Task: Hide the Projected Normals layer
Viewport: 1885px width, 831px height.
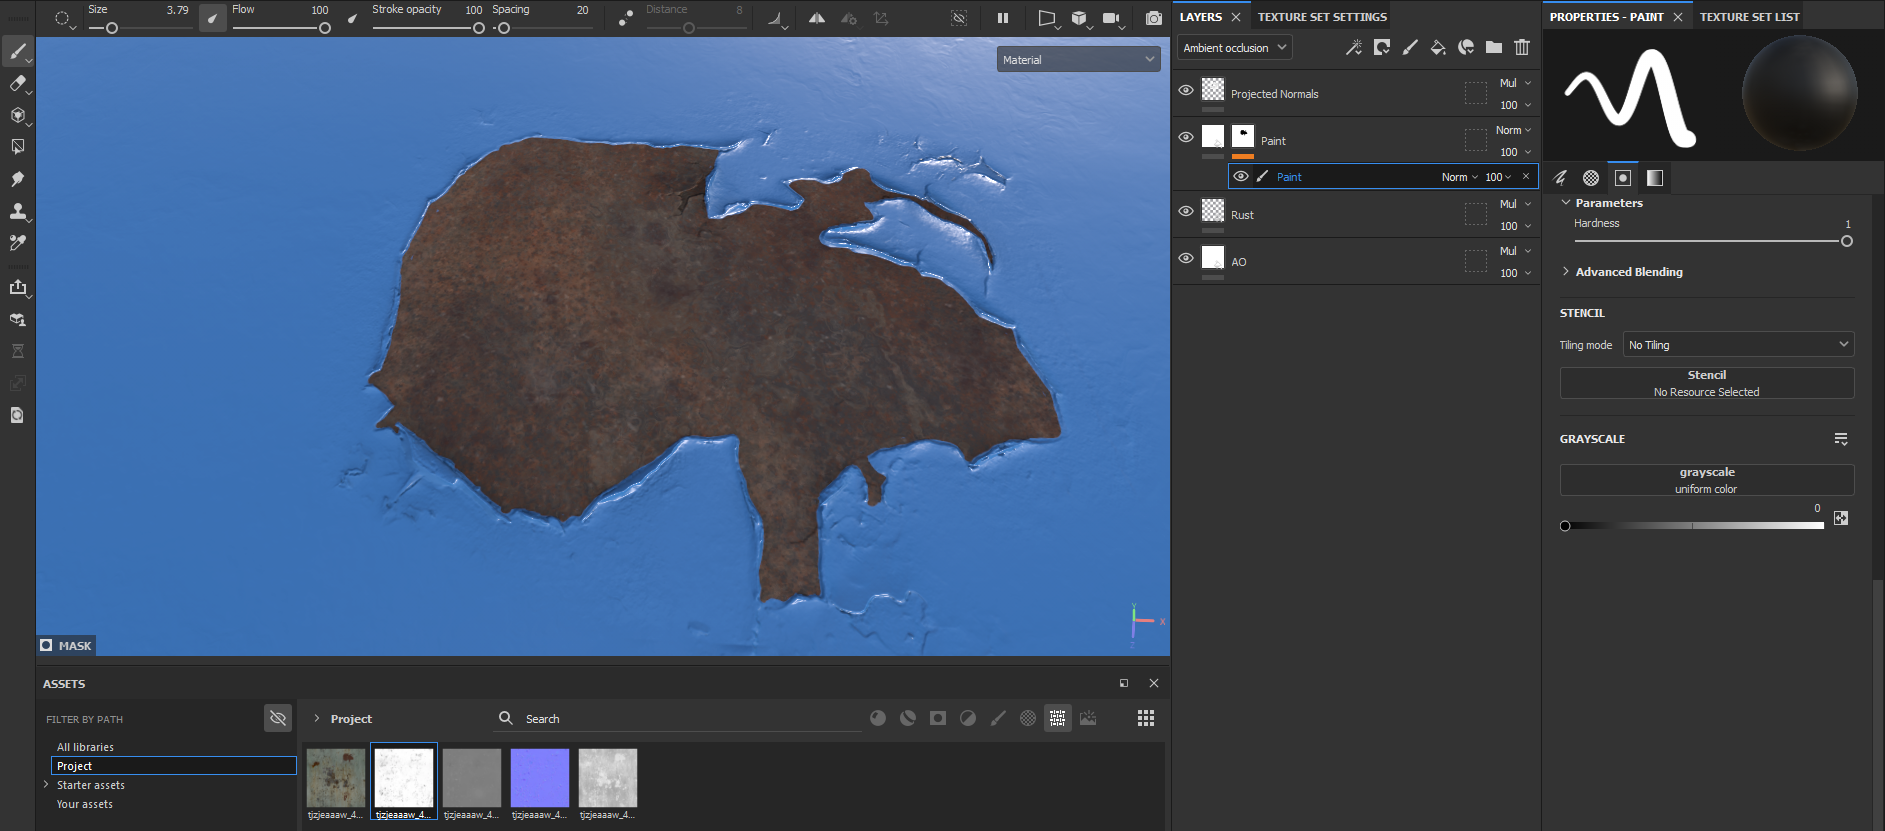Action: (1186, 90)
